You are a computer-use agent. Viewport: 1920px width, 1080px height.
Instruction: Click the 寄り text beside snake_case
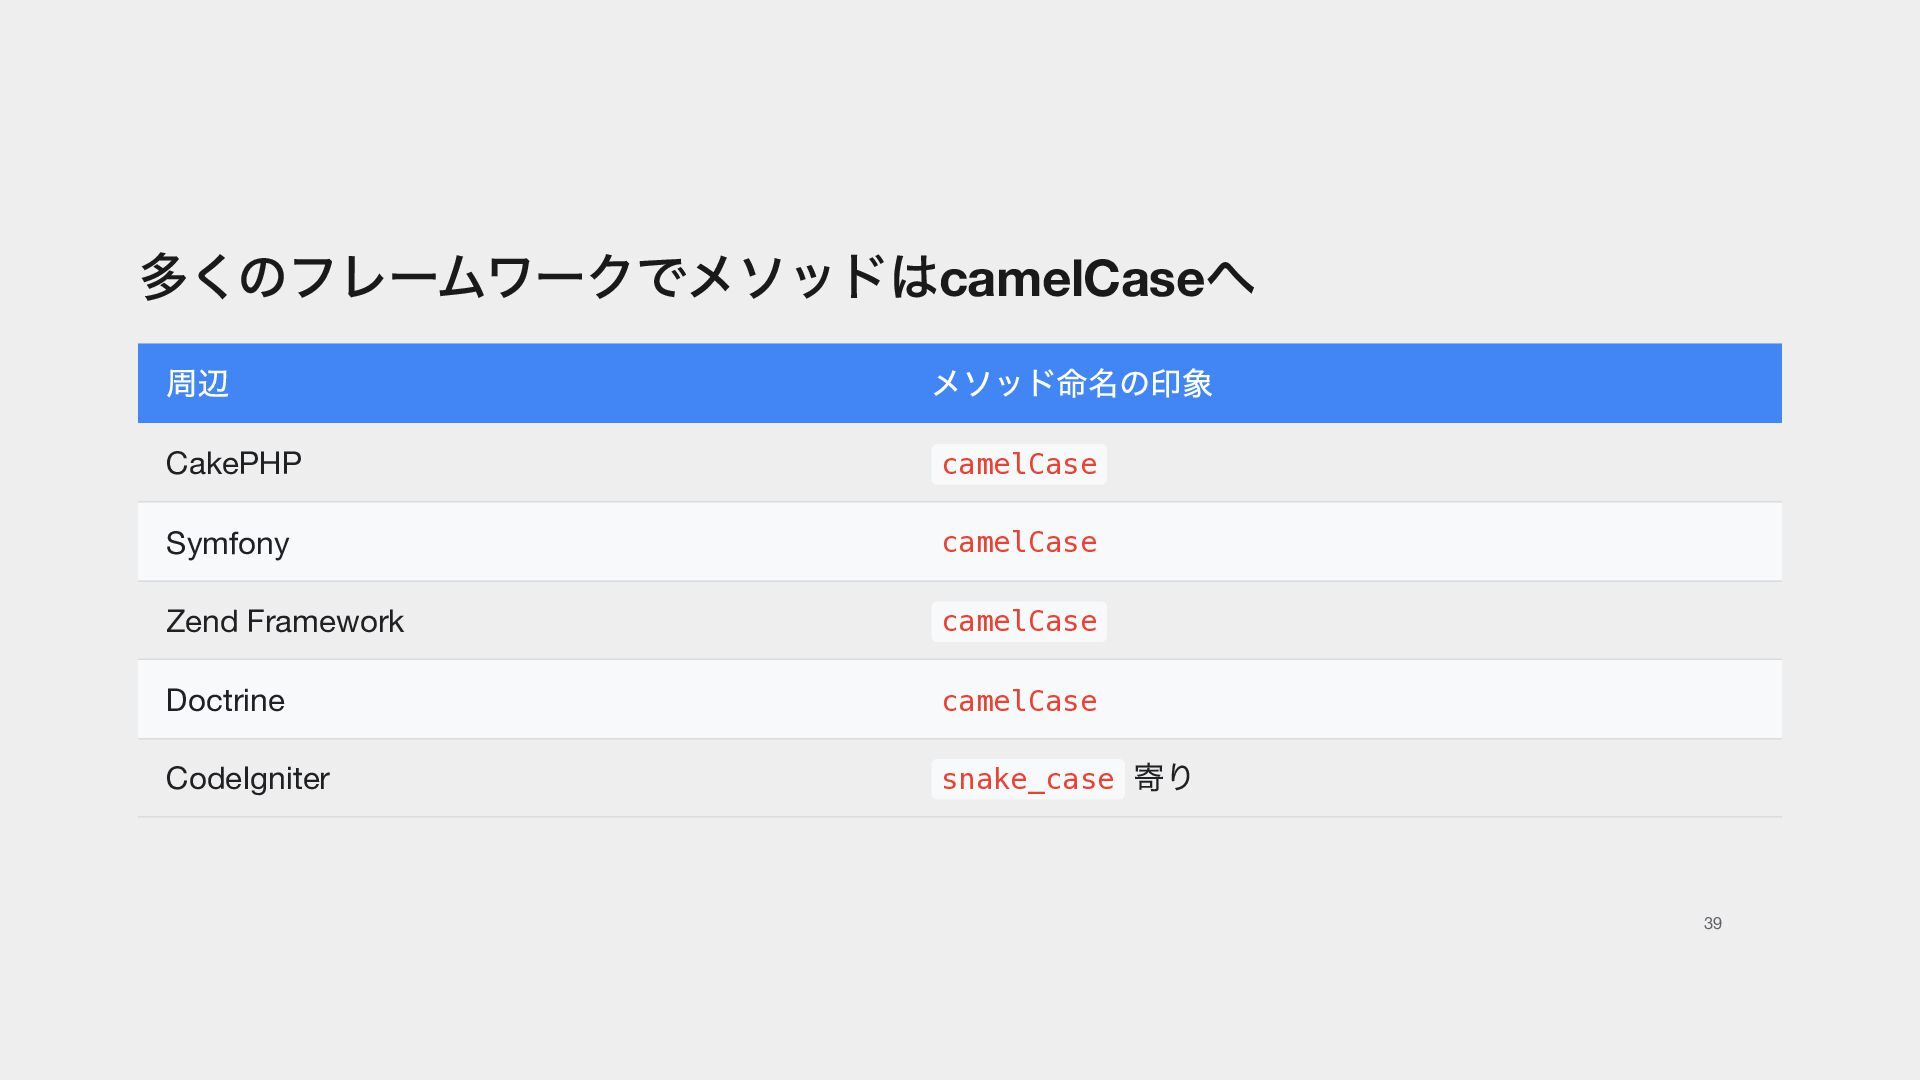[x=1164, y=777]
